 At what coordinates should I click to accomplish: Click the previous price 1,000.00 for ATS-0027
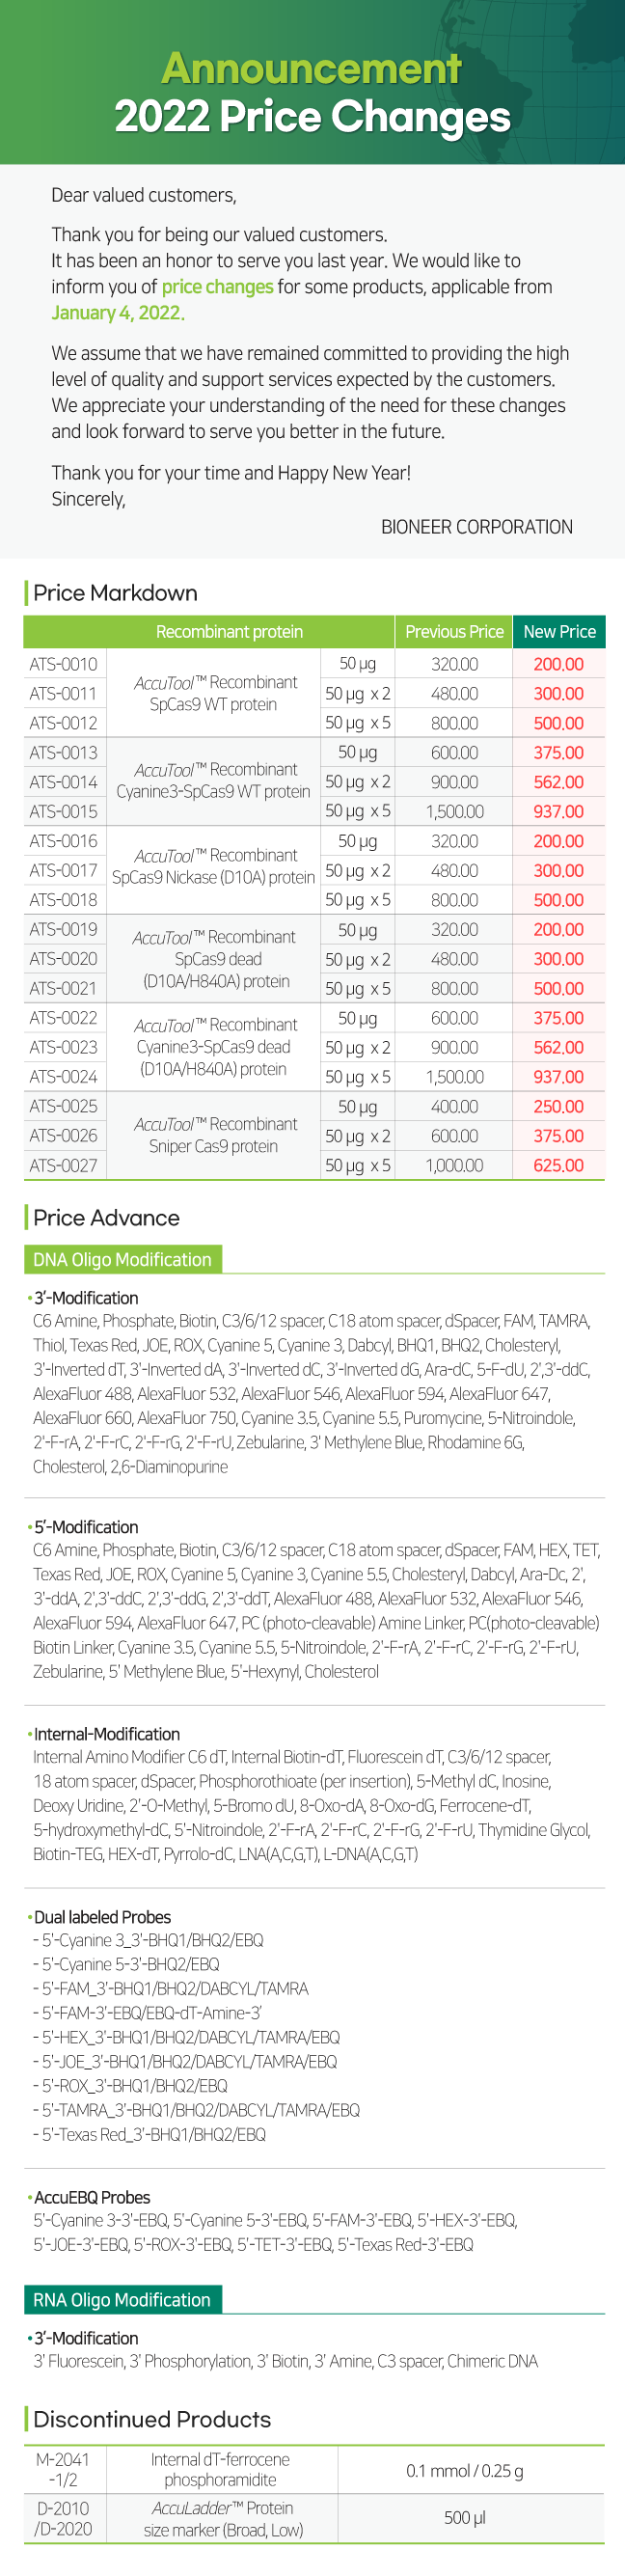454,1165
